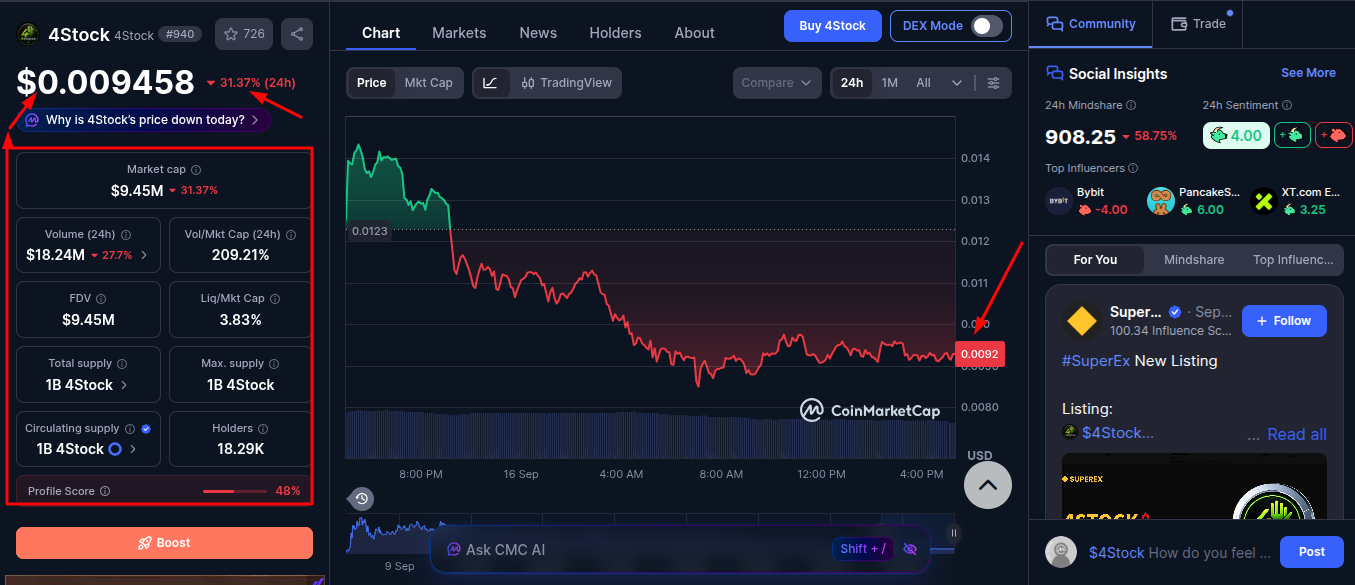Select For You feed tab
Screen dimensions: 1355x585
1095,260
